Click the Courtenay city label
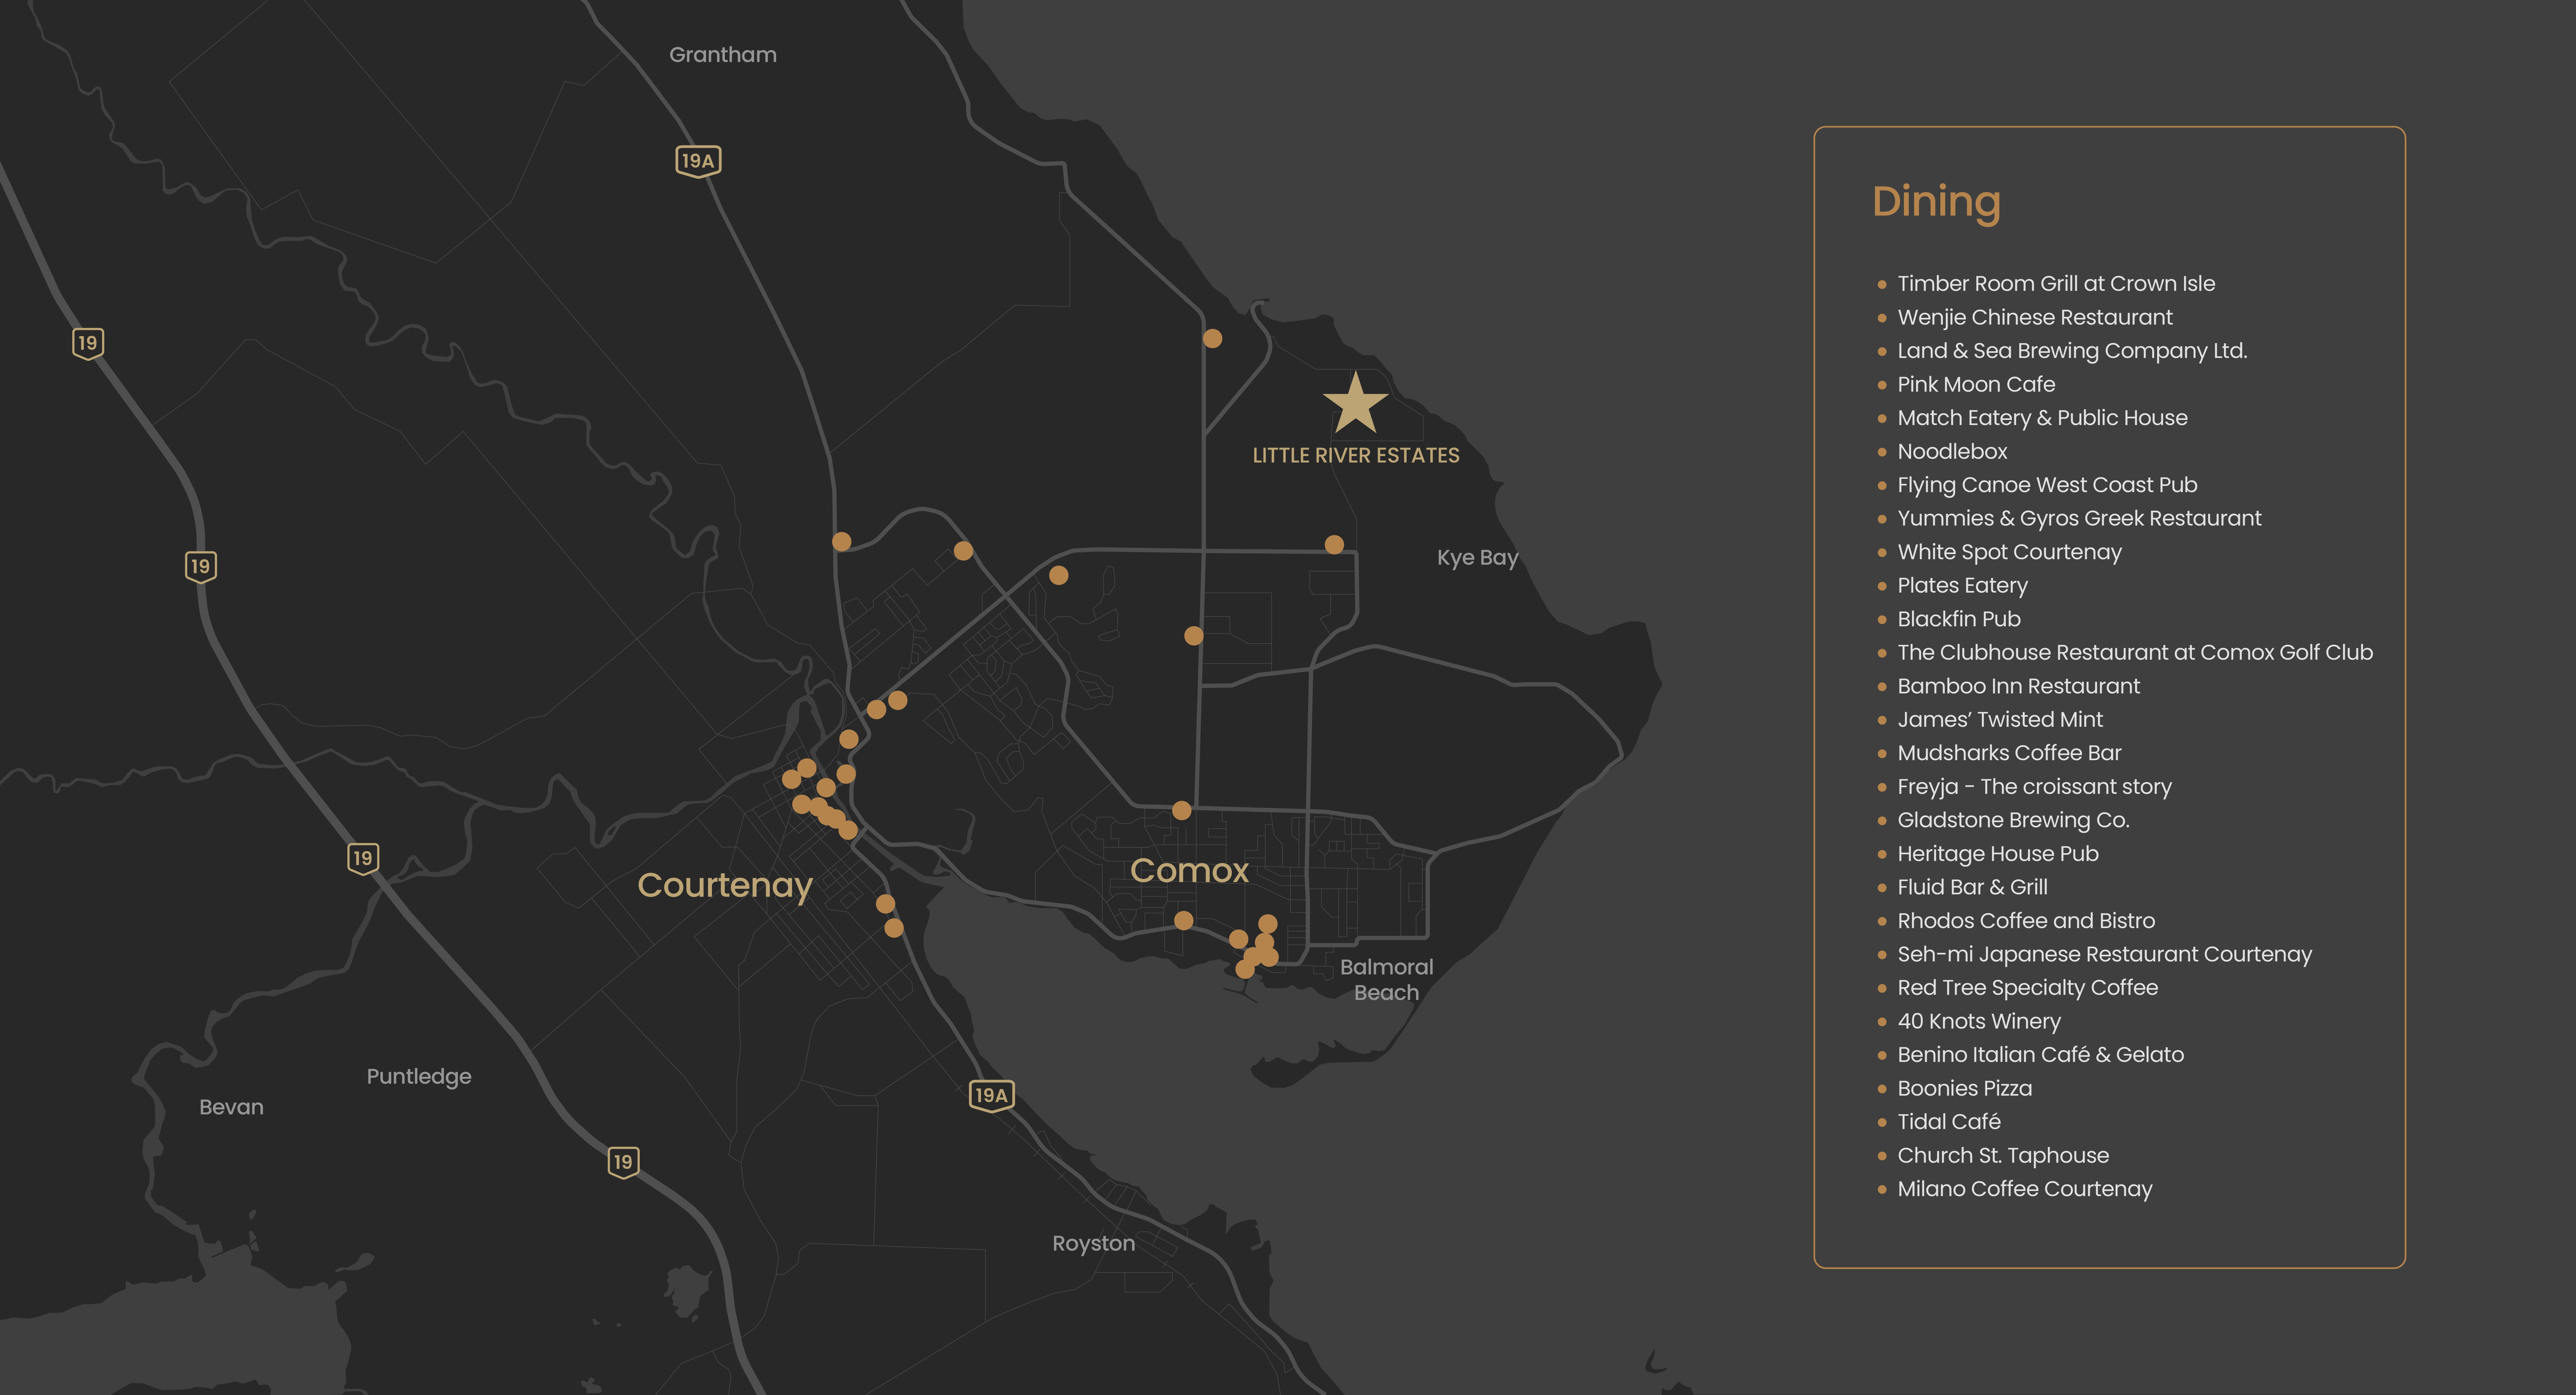 pos(725,886)
